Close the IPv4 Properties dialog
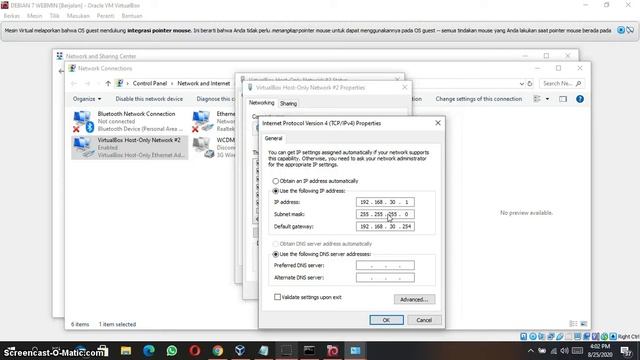640x360 pixels. click(x=438, y=123)
